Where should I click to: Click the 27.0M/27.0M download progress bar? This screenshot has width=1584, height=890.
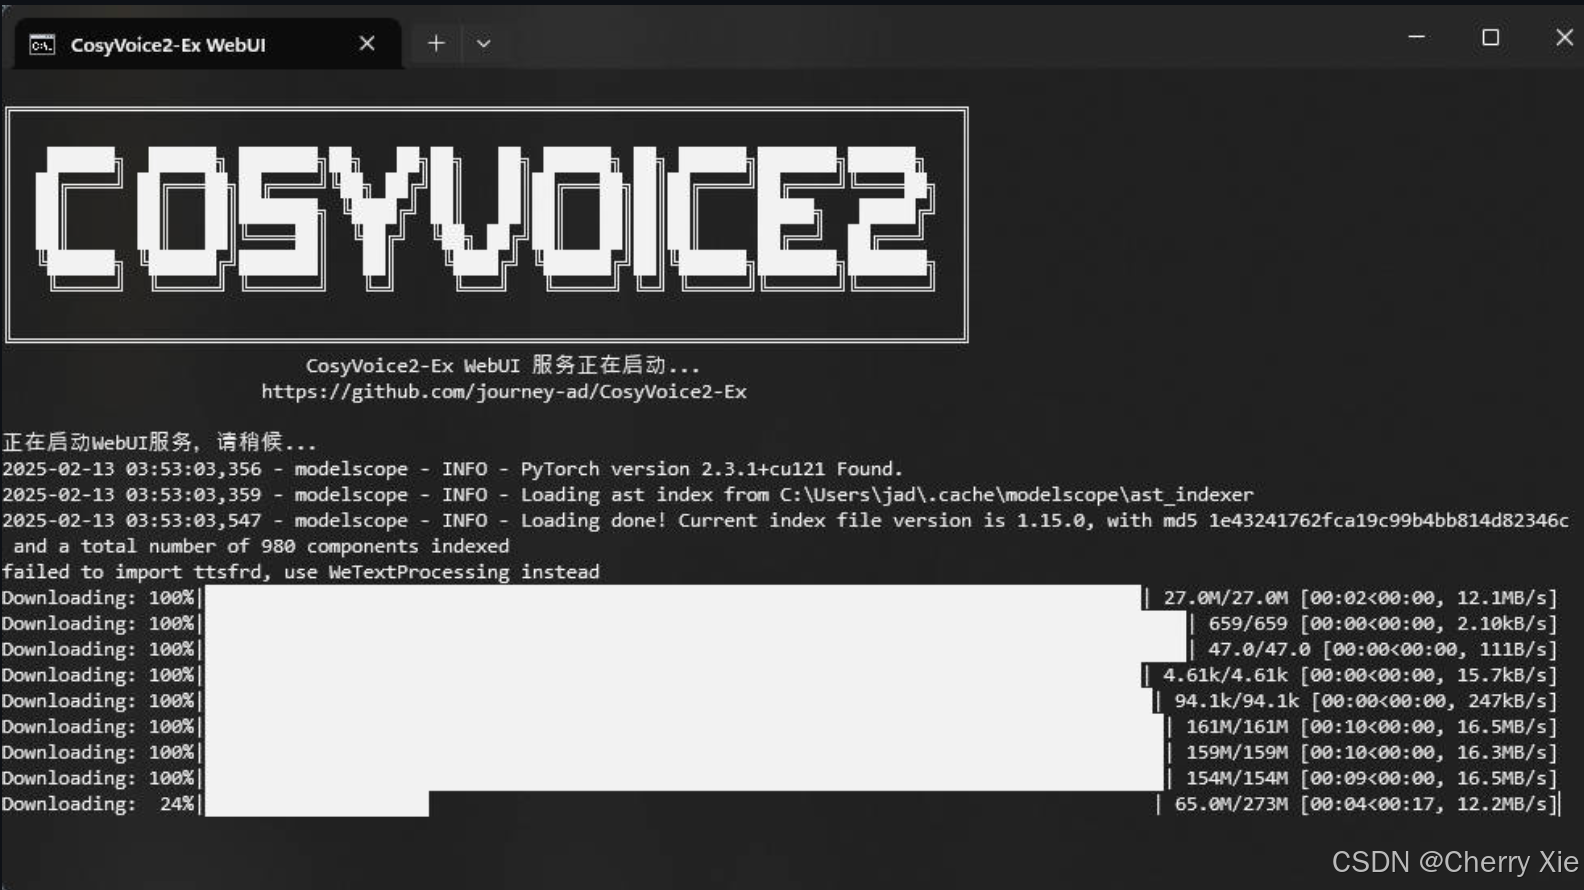(672, 598)
